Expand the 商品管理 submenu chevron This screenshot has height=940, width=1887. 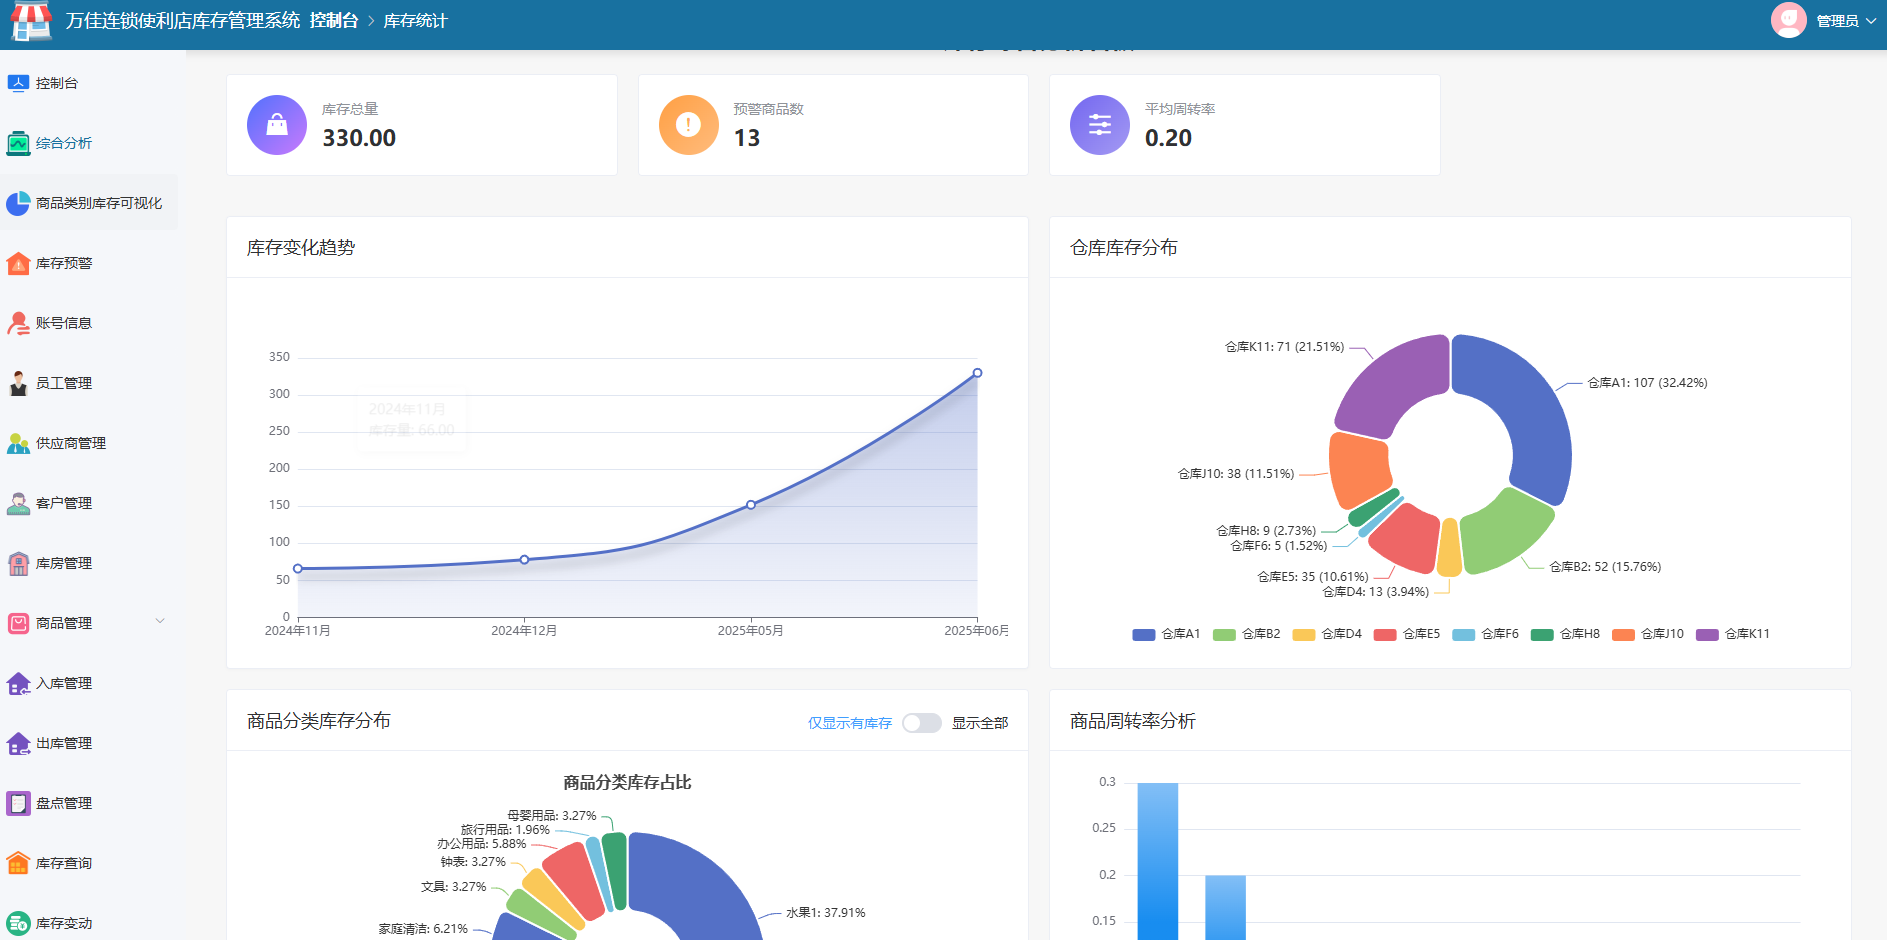point(160,621)
